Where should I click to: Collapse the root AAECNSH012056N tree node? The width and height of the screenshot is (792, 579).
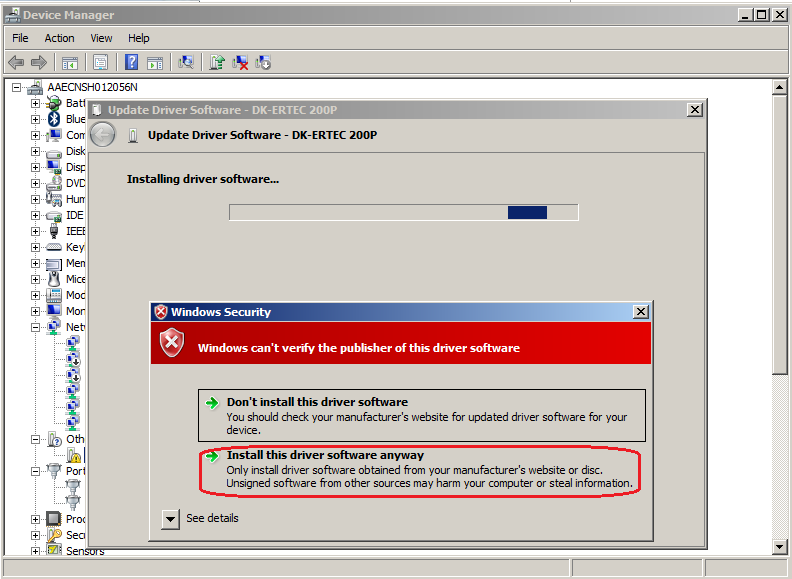(x=17, y=87)
